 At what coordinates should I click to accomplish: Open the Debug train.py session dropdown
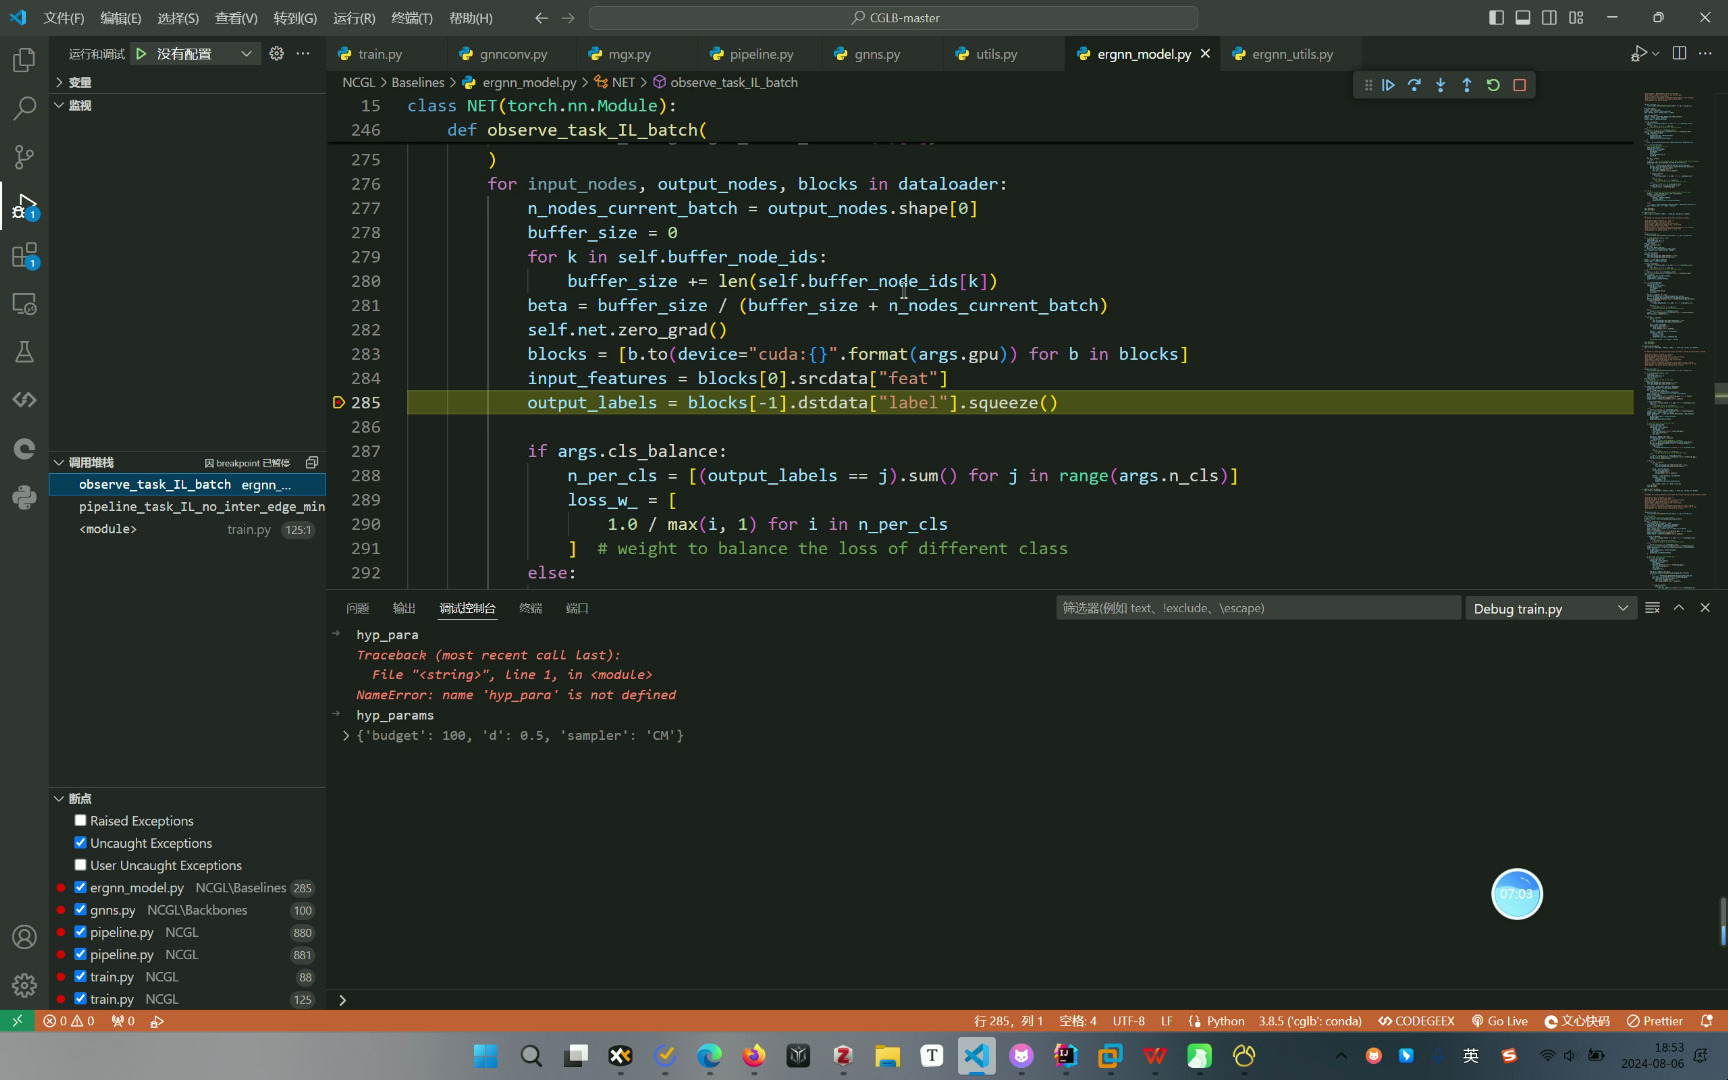(x=1550, y=609)
